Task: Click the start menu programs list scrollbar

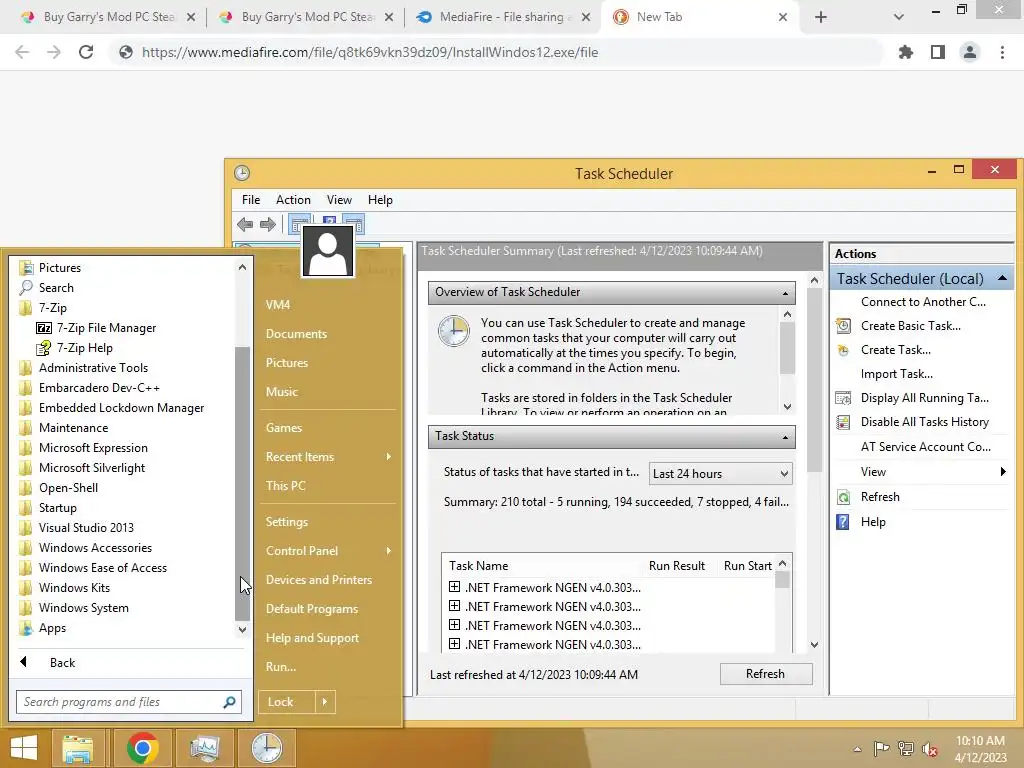Action: (x=242, y=483)
